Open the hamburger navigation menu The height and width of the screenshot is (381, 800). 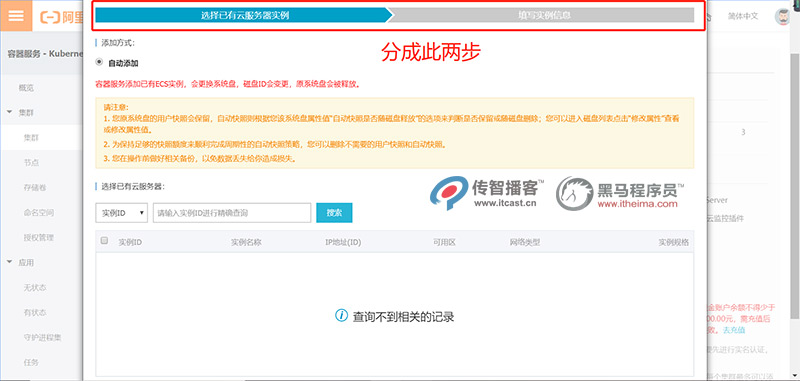16,15
